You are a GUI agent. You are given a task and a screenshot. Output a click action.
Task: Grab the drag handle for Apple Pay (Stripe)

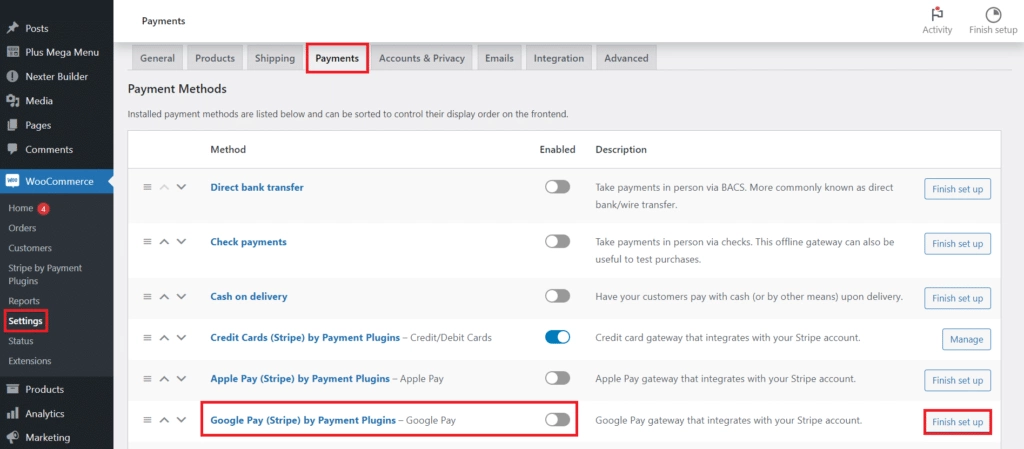pos(148,379)
